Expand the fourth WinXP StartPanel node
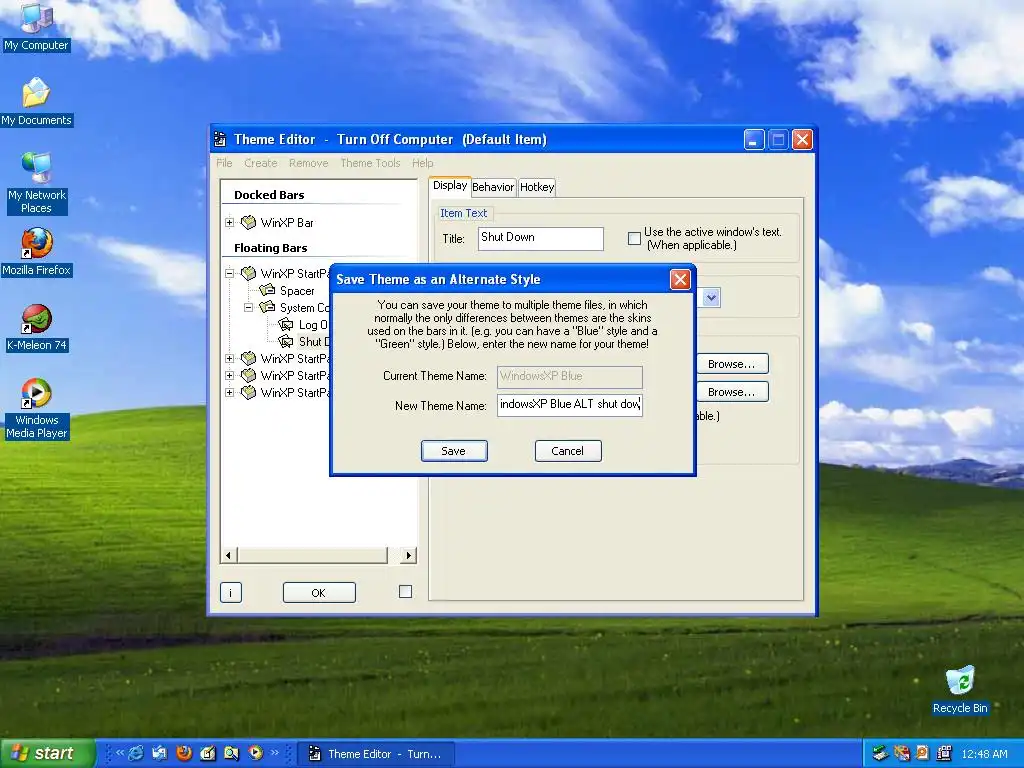This screenshot has height=768, width=1024. coord(229,392)
